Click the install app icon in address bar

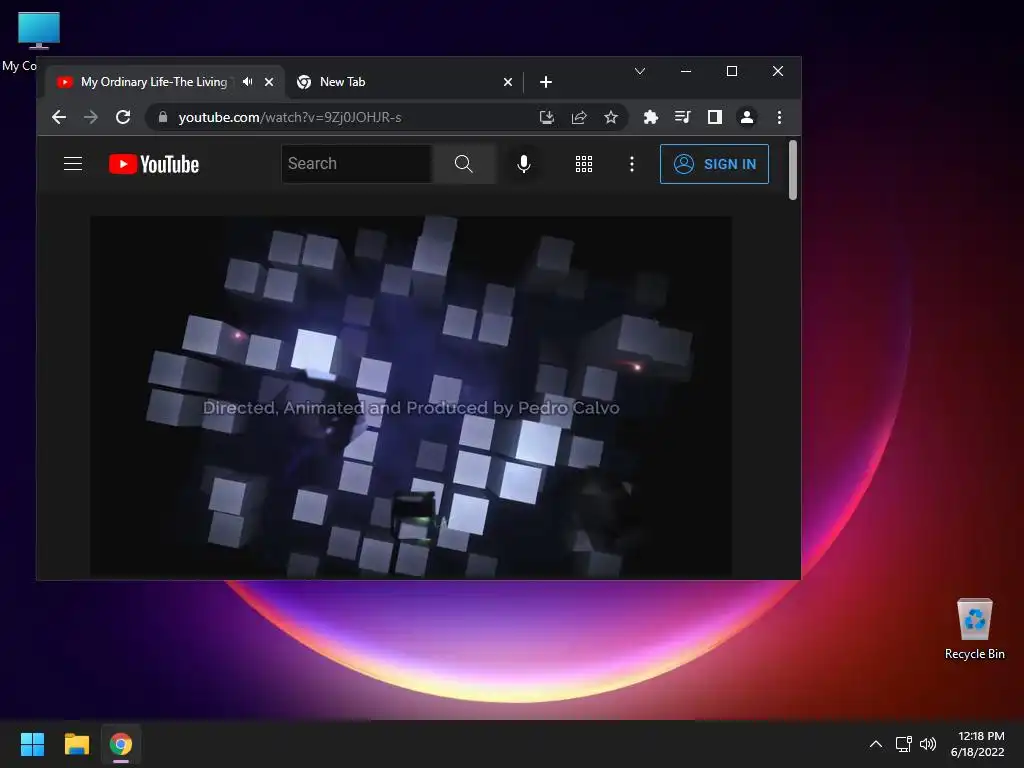pyautogui.click(x=547, y=118)
